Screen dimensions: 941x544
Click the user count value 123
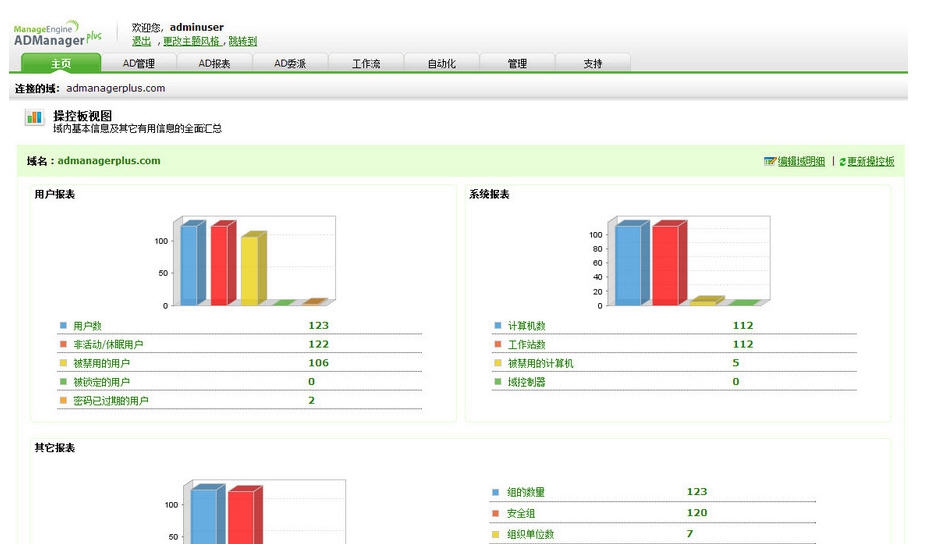tap(319, 325)
